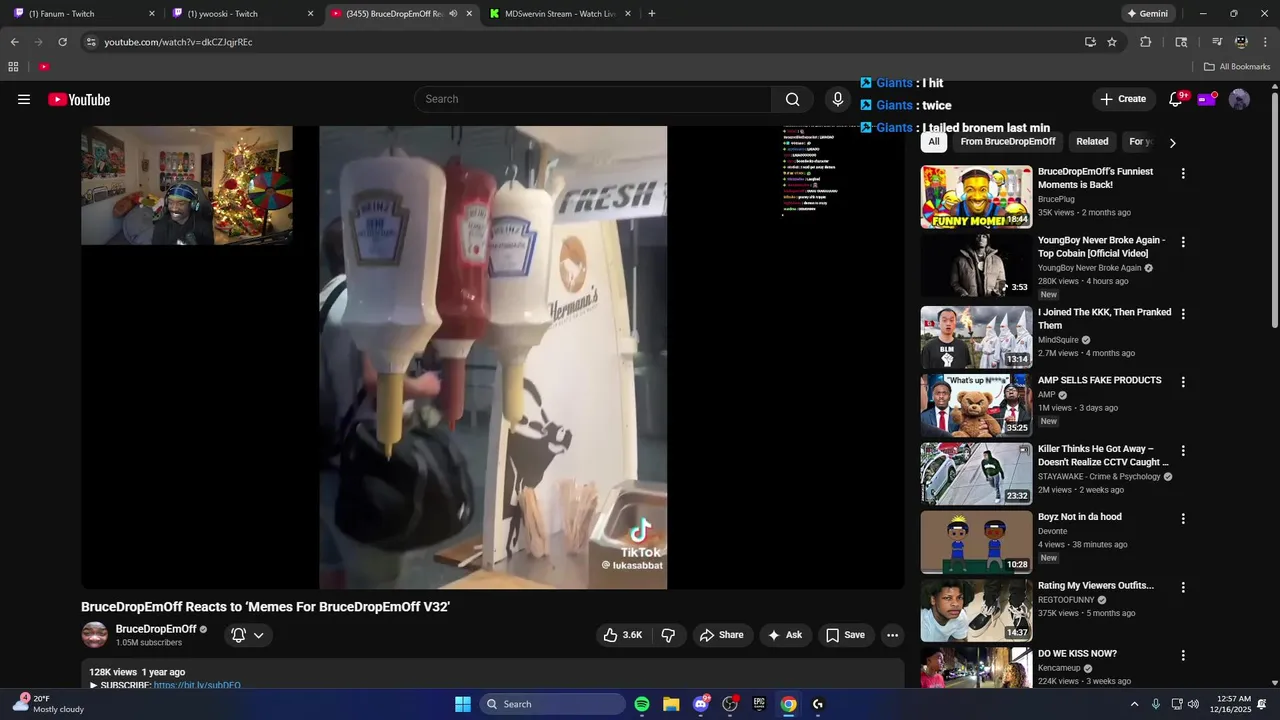View site information icon beside the URL
The image size is (1280, 720).
click(x=91, y=42)
